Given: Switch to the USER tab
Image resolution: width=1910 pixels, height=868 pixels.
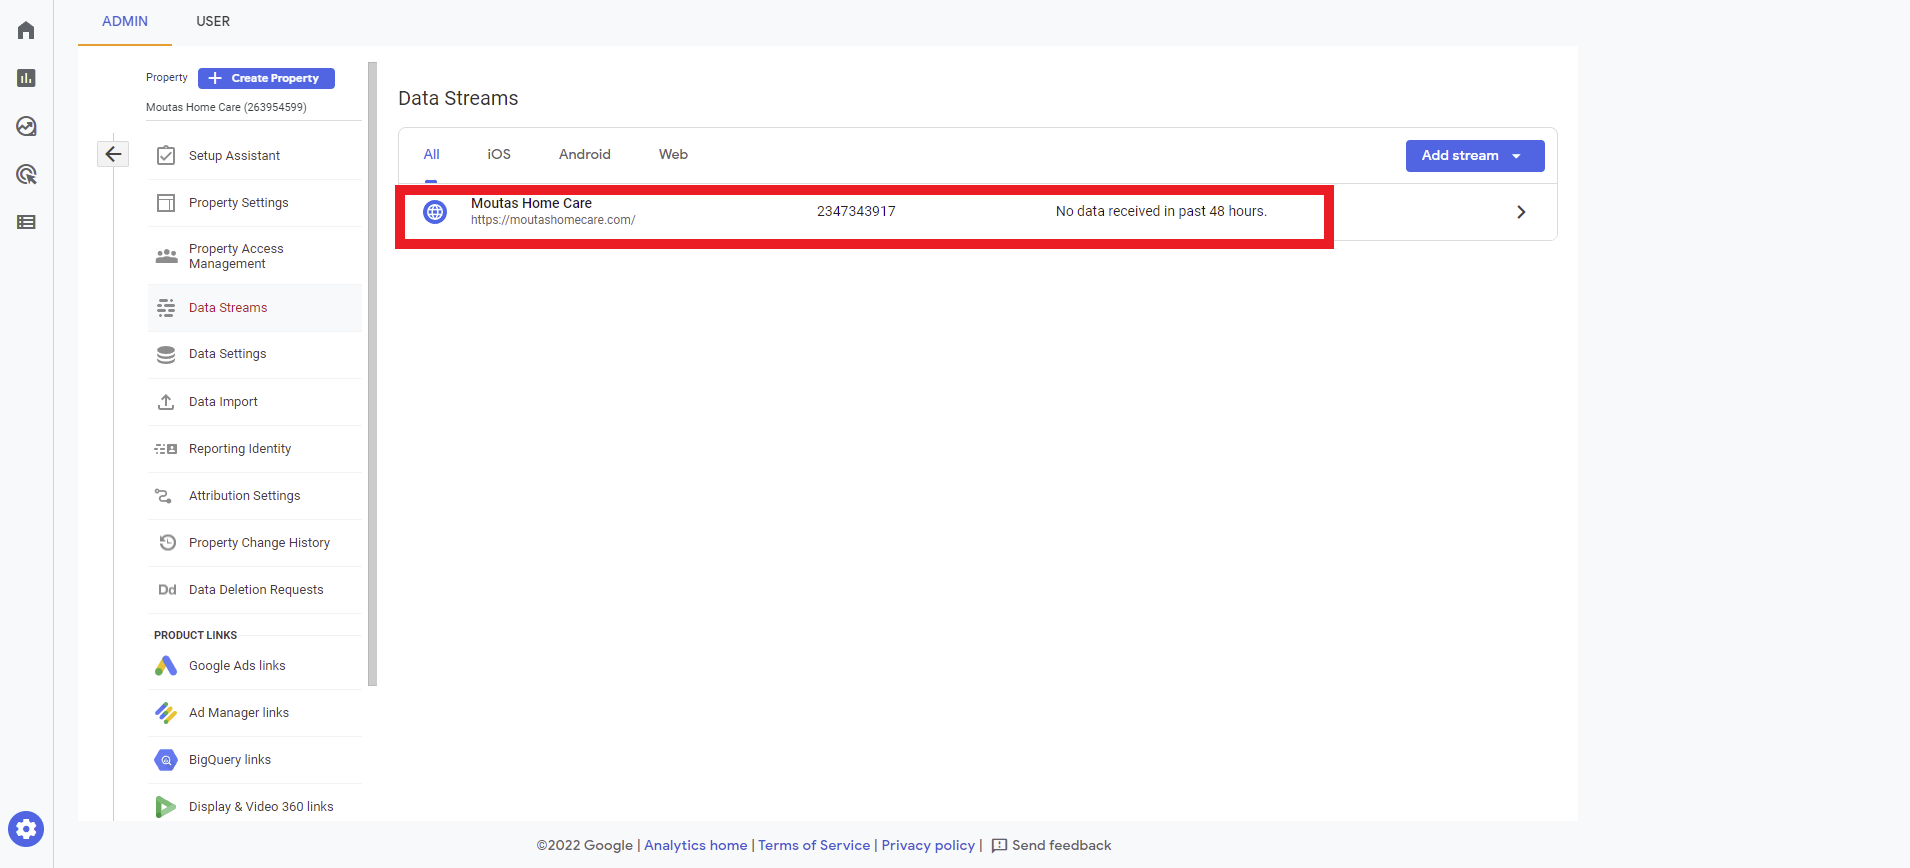Looking at the screenshot, I should click(x=212, y=21).
